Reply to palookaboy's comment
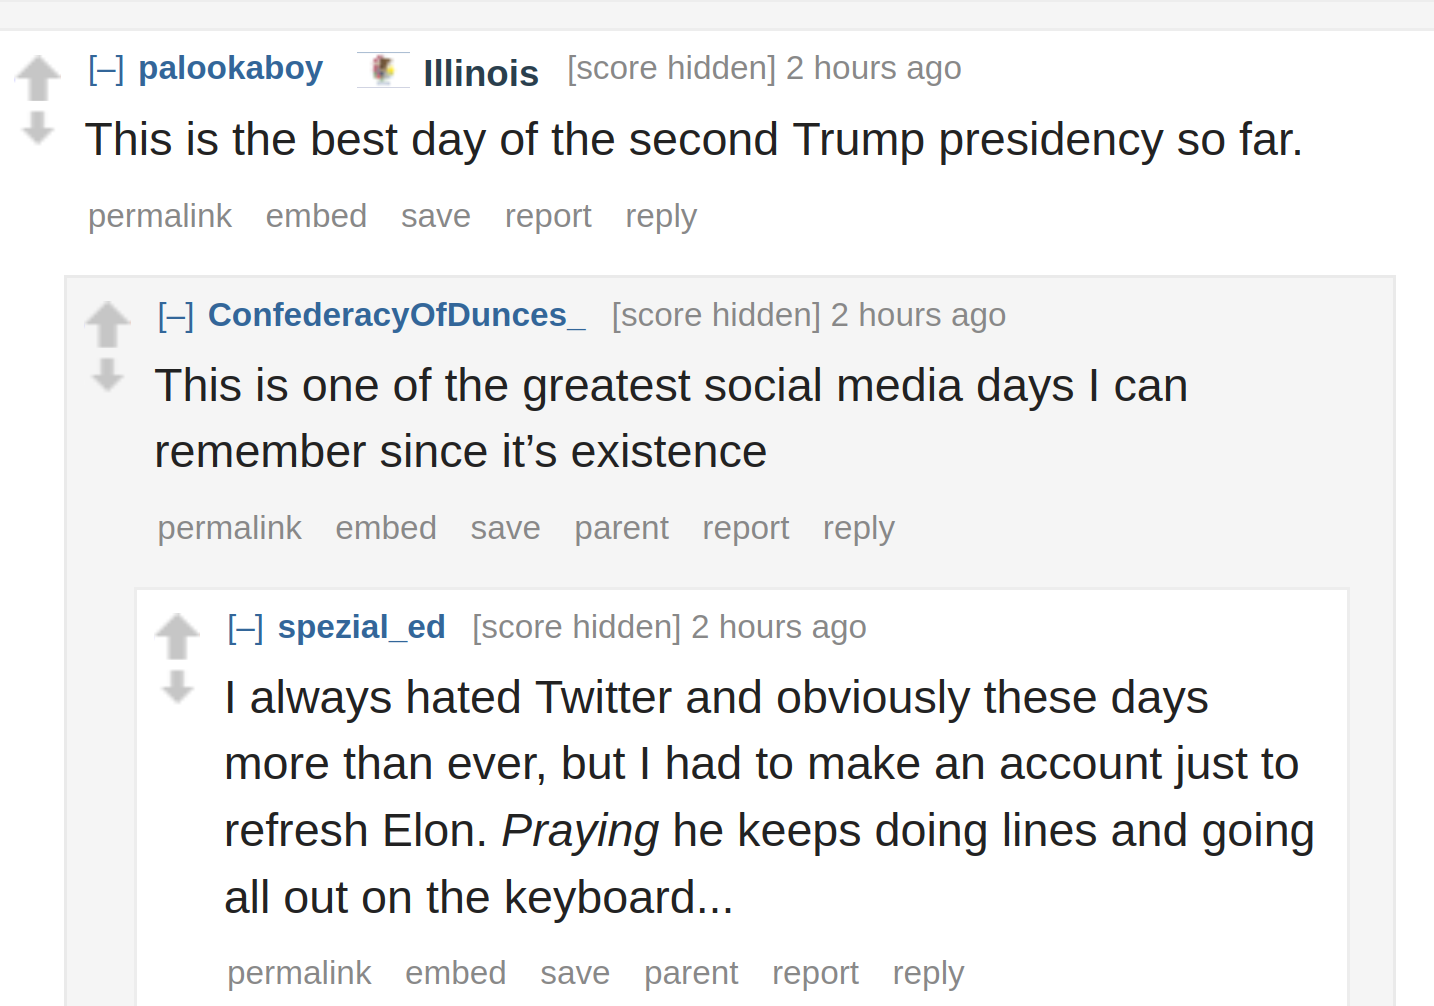1434x1006 pixels. click(x=661, y=216)
